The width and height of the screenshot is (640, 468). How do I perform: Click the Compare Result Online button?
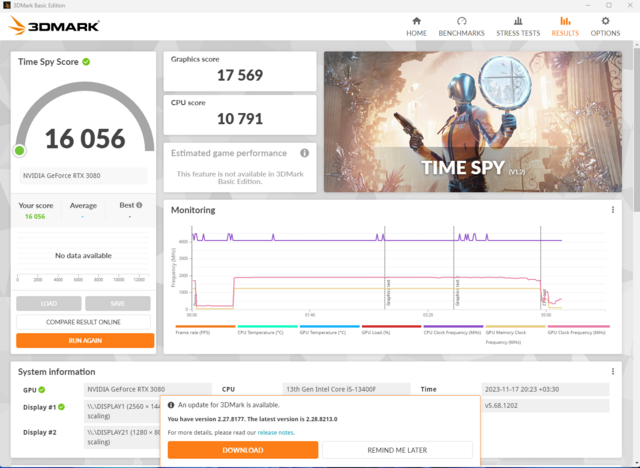click(84, 321)
